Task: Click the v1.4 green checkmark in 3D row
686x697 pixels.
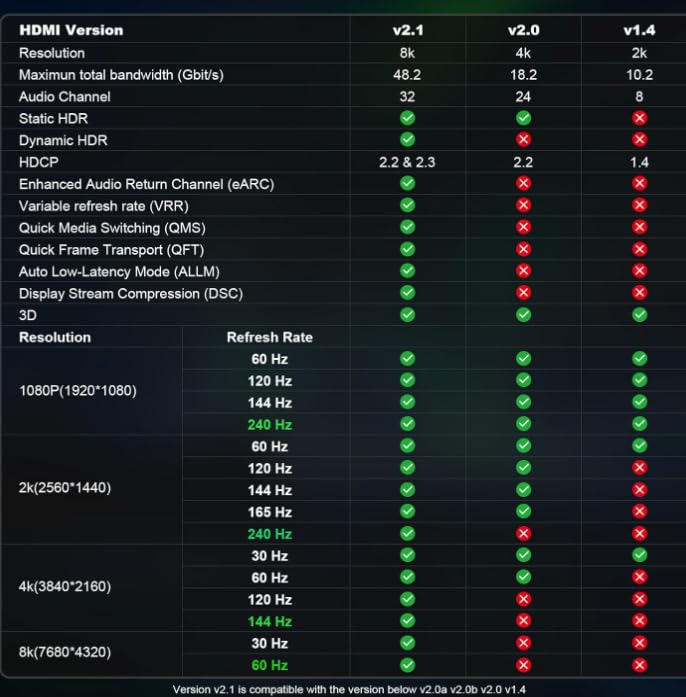Action: click(x=640, y=315)
